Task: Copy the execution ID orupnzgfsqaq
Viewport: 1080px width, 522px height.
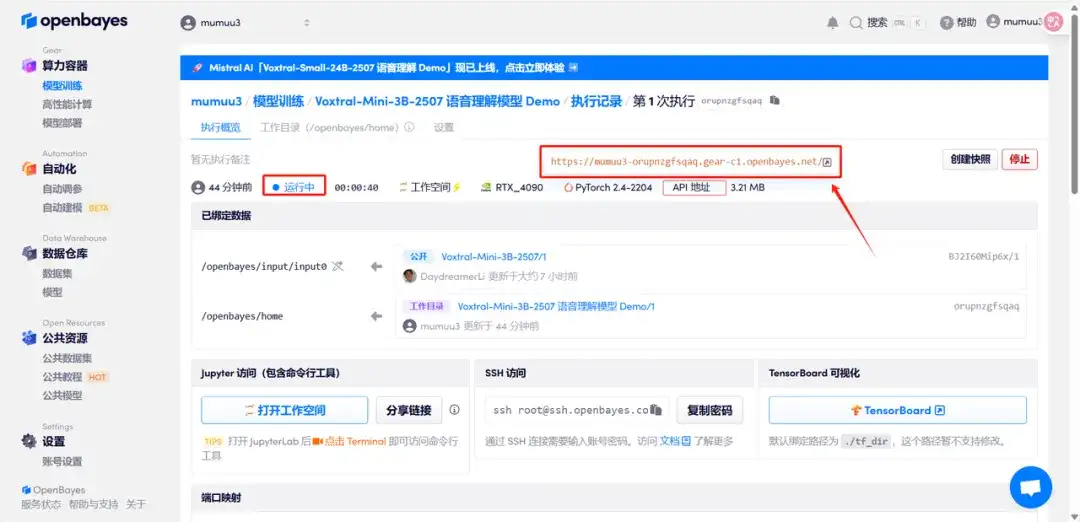Action: point(775,101)
